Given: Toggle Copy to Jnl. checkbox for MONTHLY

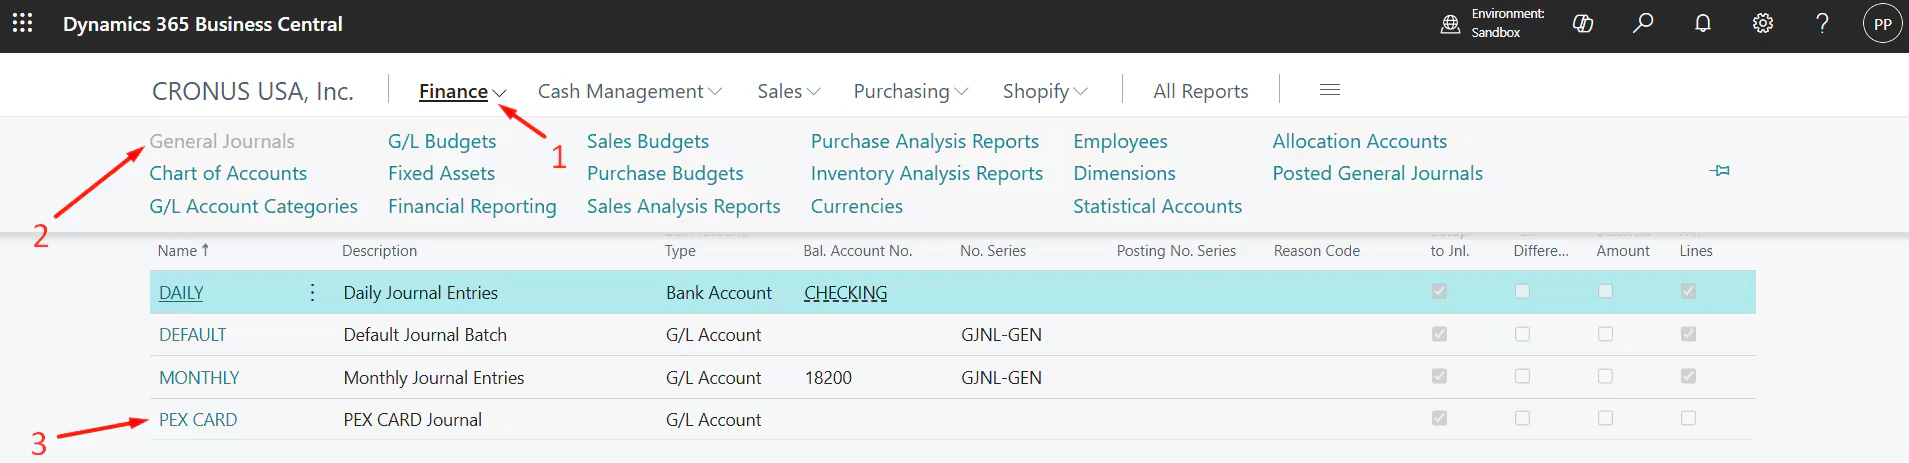Looking at the screenshot, I should (x=1439, y=376).
